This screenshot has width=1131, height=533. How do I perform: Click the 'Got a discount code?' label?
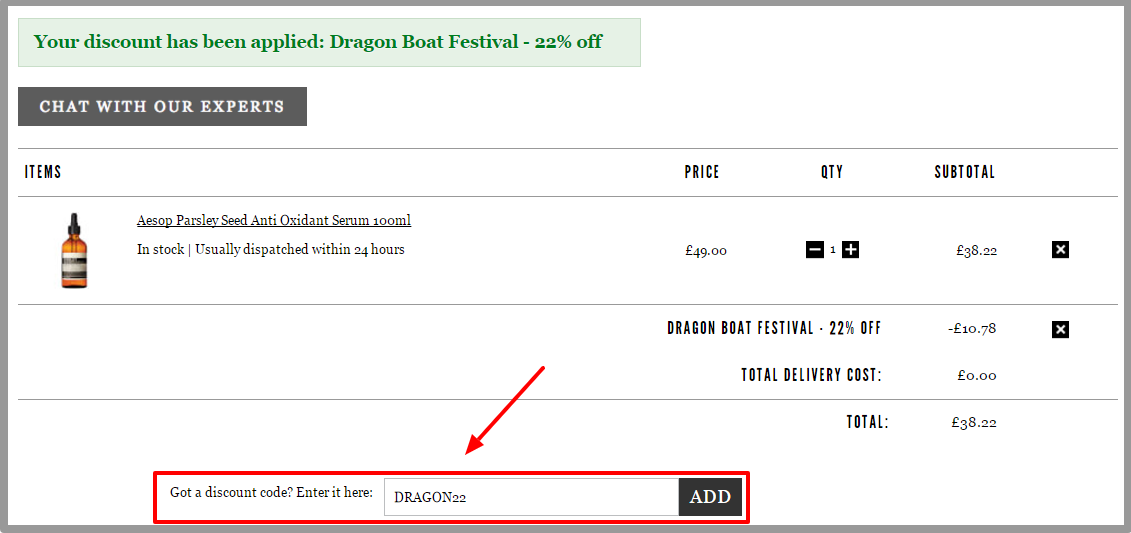(x=271, y=493)
